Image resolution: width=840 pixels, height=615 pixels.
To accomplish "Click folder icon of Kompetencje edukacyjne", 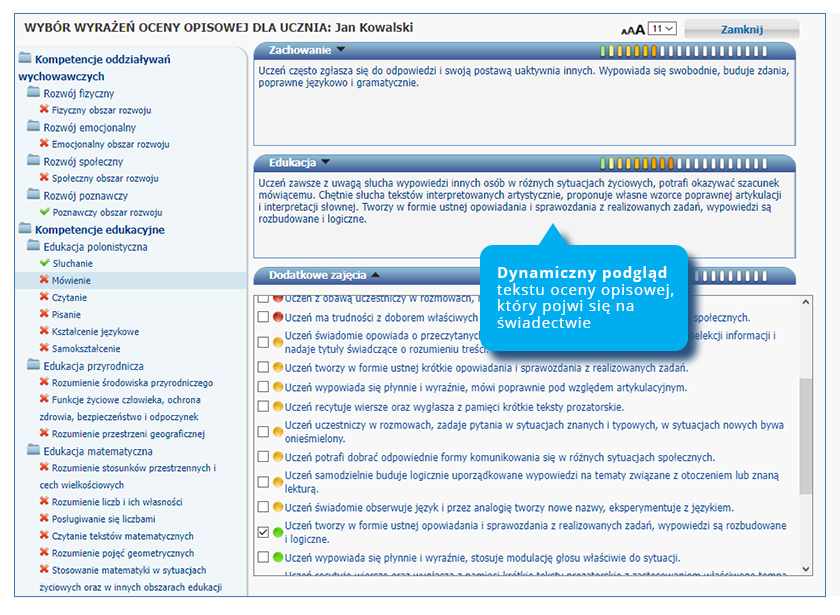I will tap(25, 229).
